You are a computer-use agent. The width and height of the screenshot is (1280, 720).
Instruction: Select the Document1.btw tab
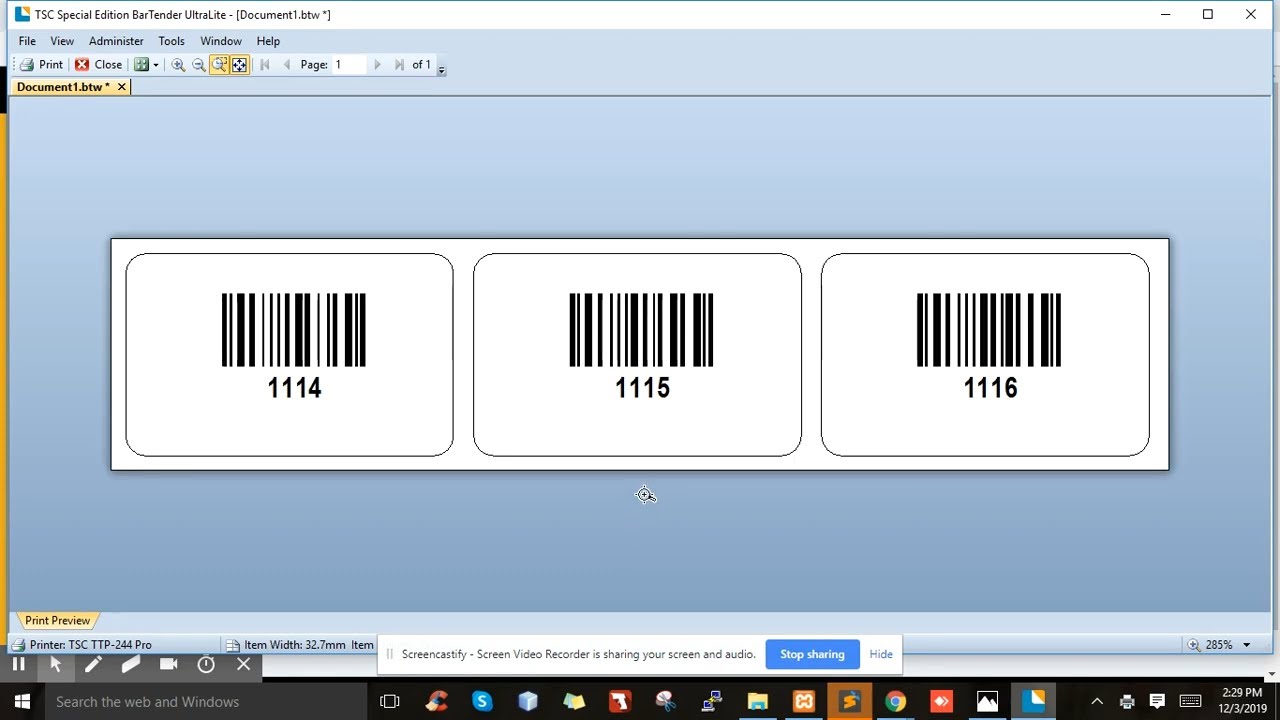(63, 87)
